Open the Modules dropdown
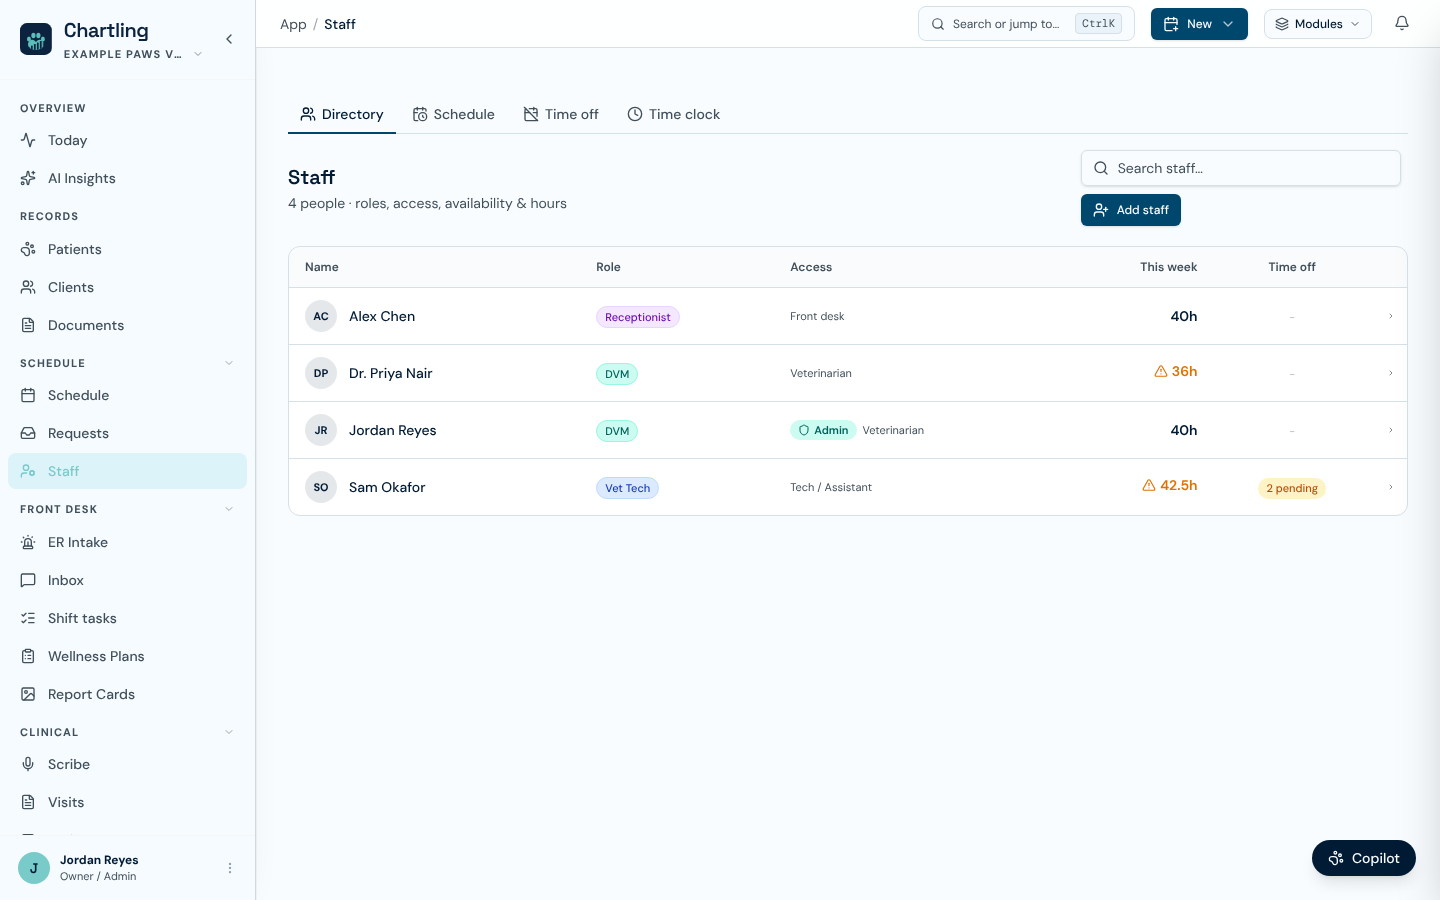 (x=1317, y=24)
